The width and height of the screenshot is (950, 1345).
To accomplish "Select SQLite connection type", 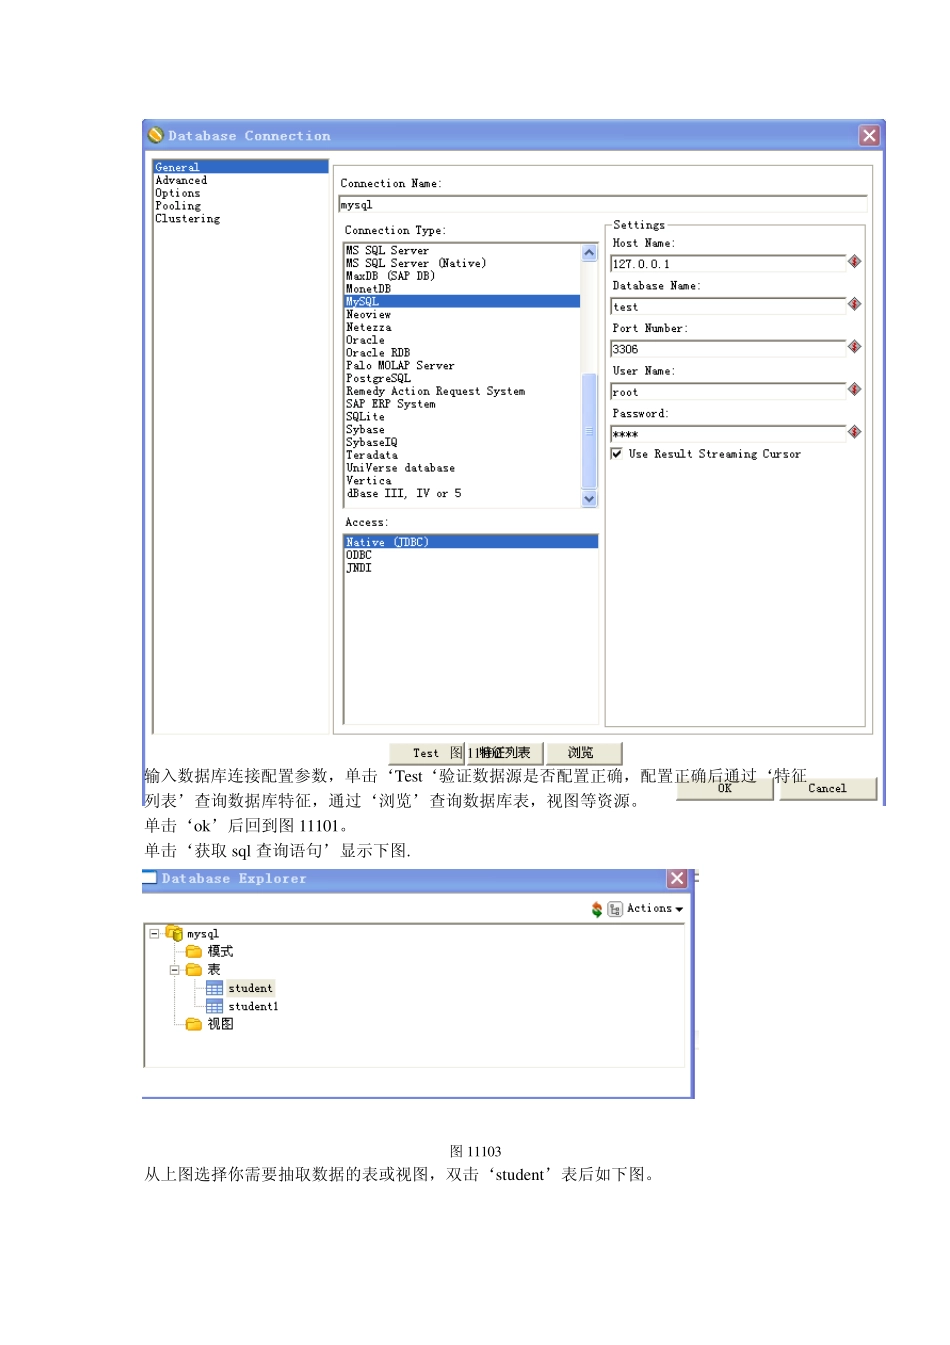I will (365, 417).
